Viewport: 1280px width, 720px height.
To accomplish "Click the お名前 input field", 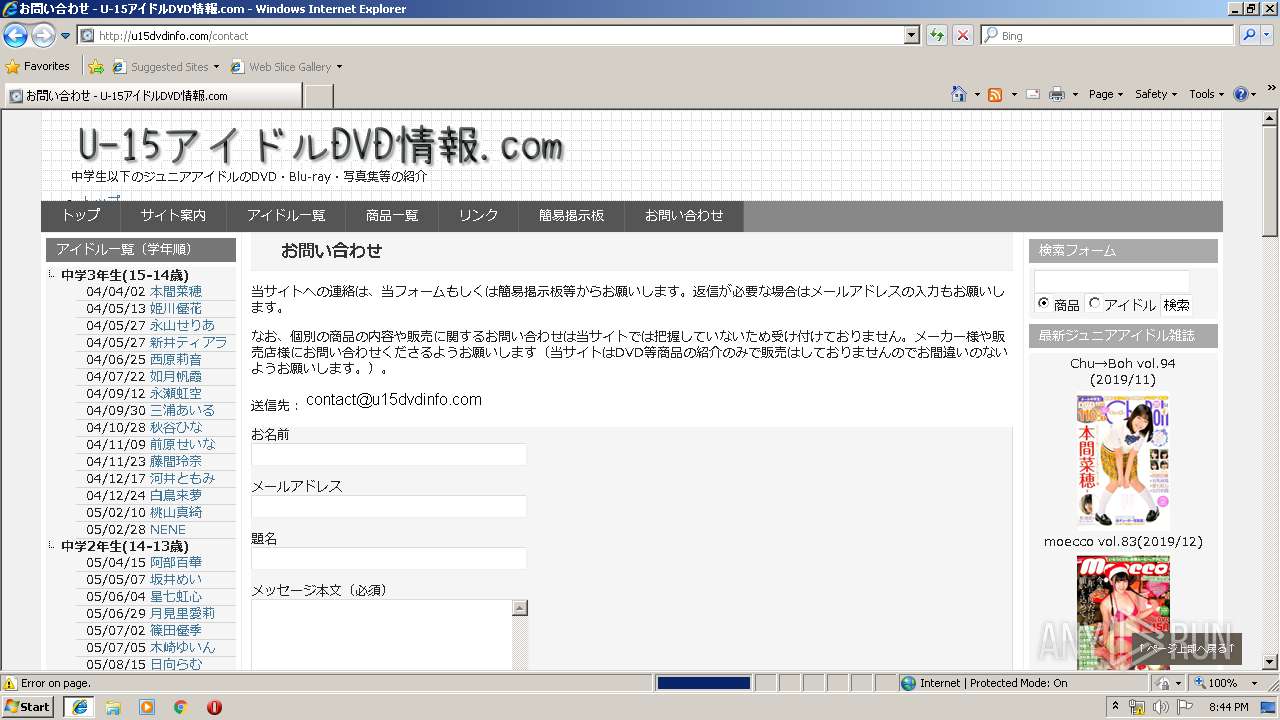I will click(x=388, y=455).
